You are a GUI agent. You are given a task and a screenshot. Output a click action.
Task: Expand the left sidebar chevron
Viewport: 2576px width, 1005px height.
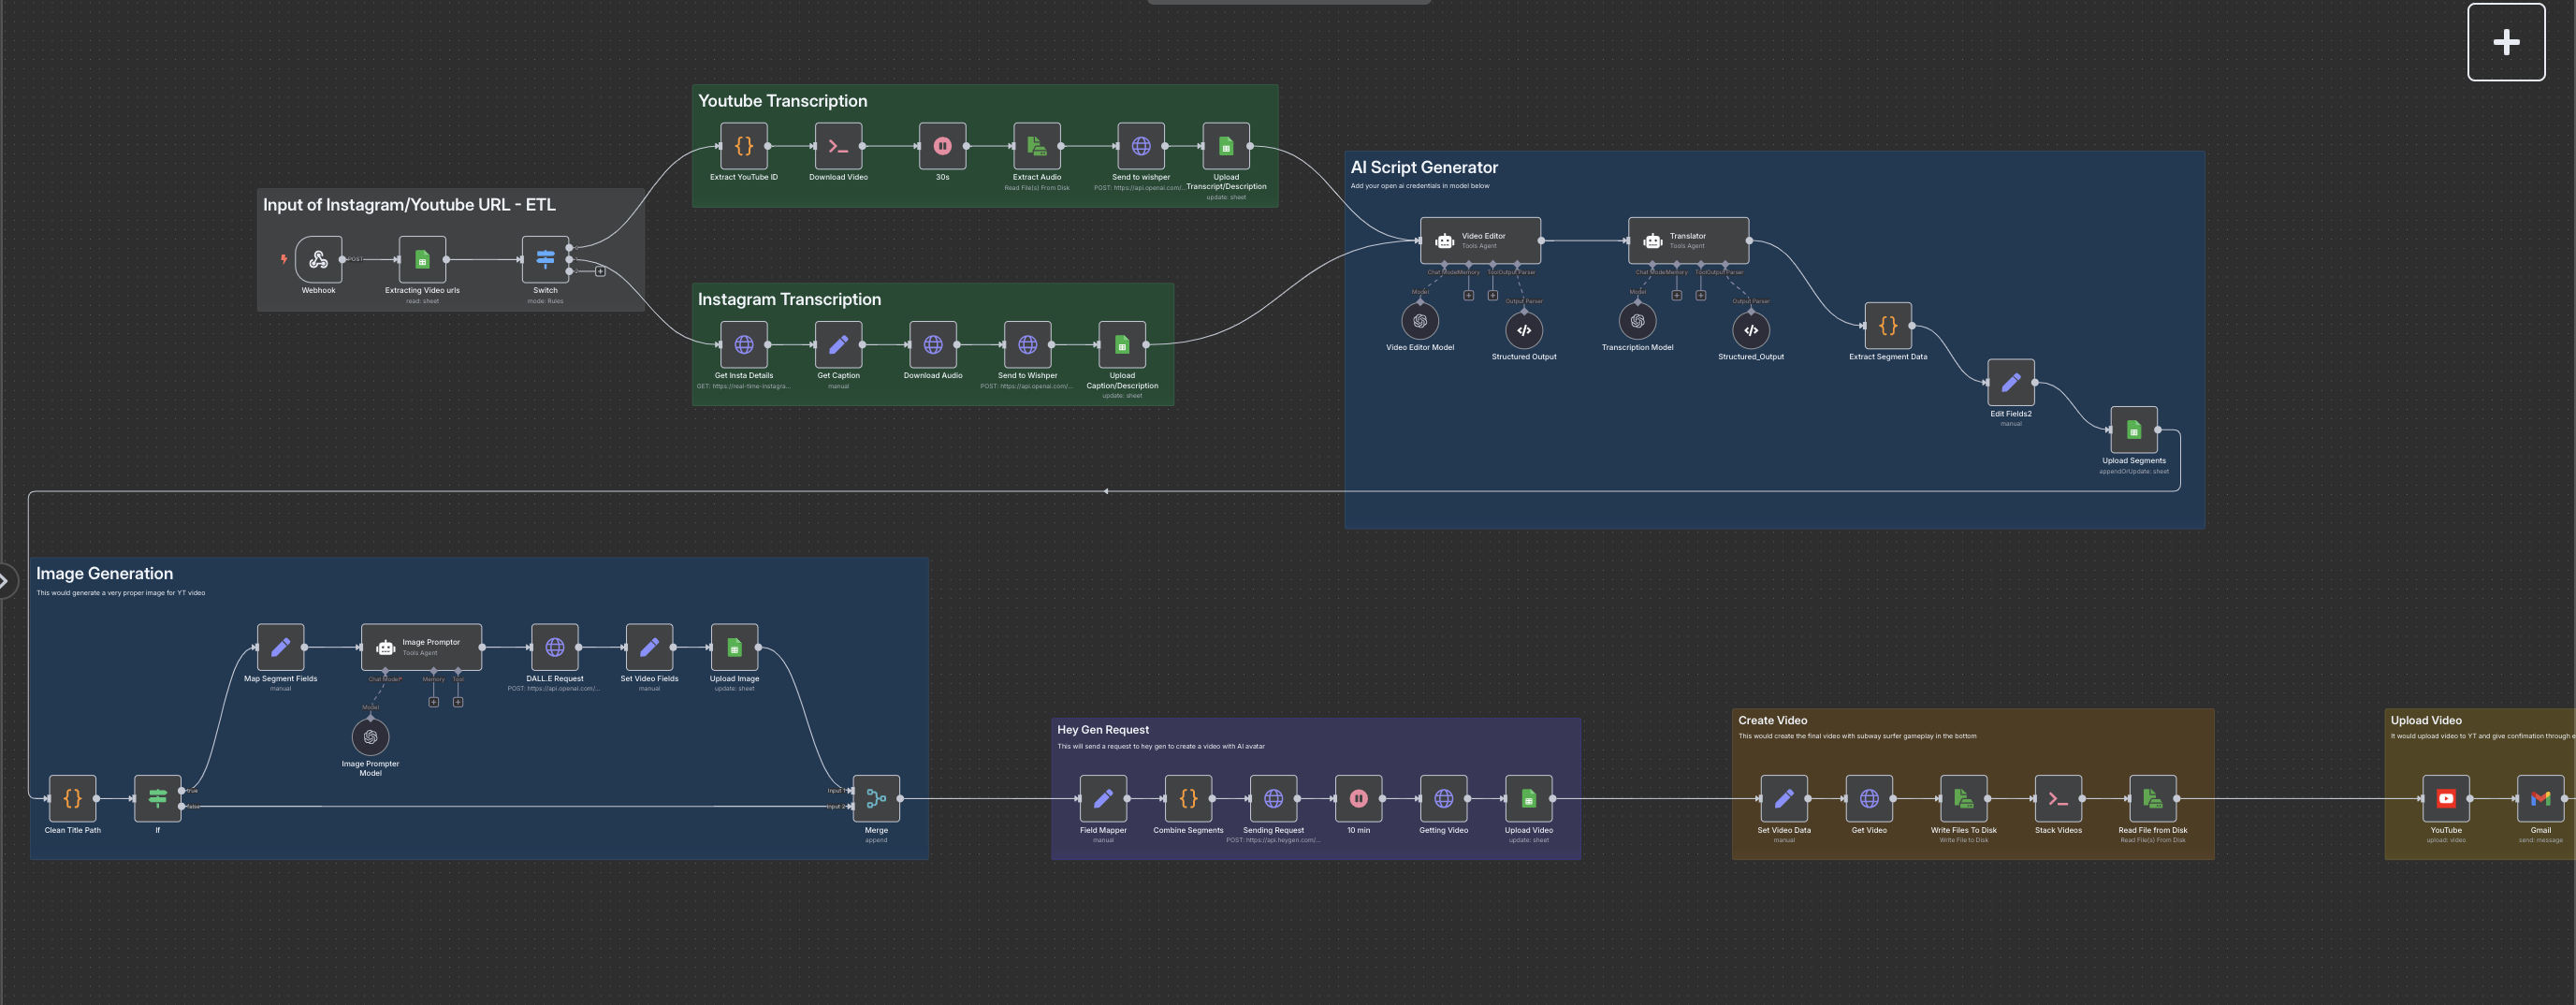point(6,581)
